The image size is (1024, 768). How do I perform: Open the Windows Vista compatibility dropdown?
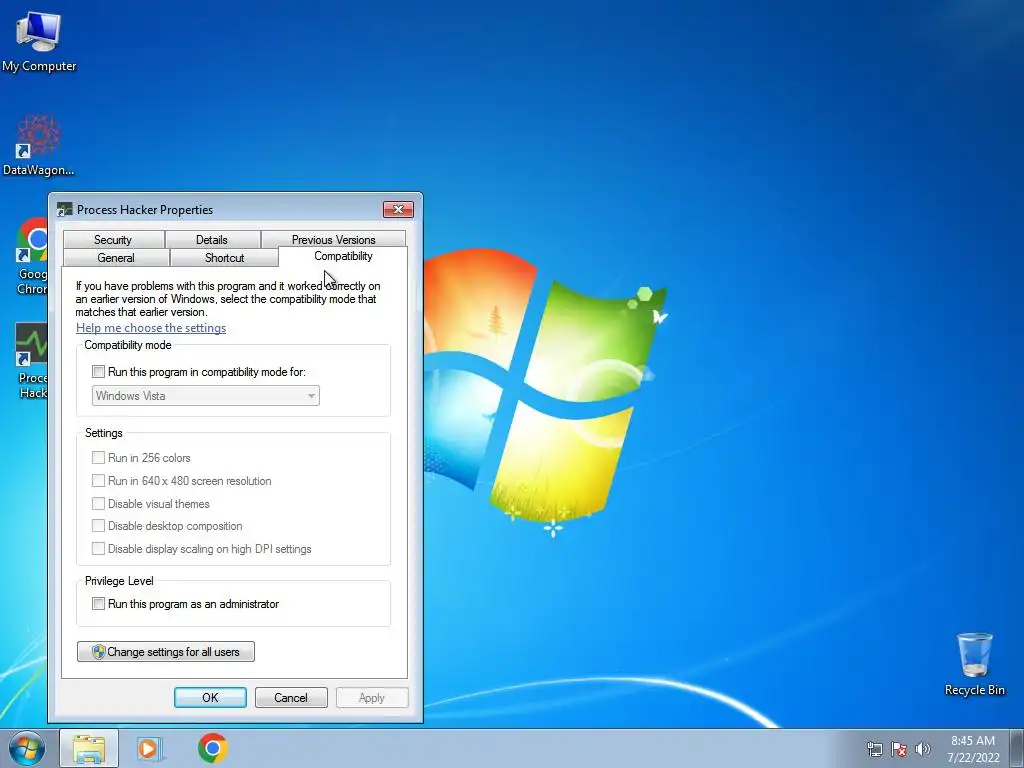click(x=206, y=396)
